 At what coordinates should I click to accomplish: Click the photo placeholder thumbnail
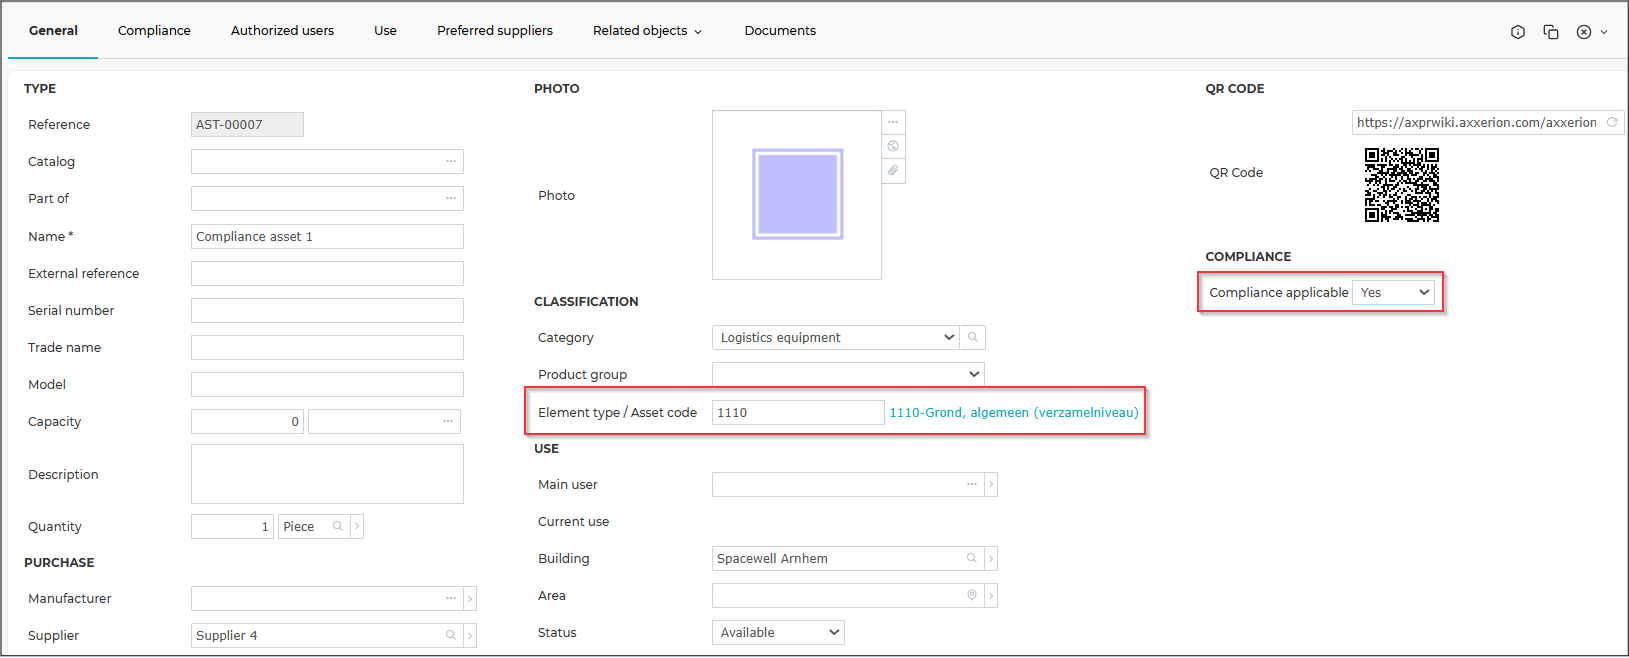click(797, 195)
